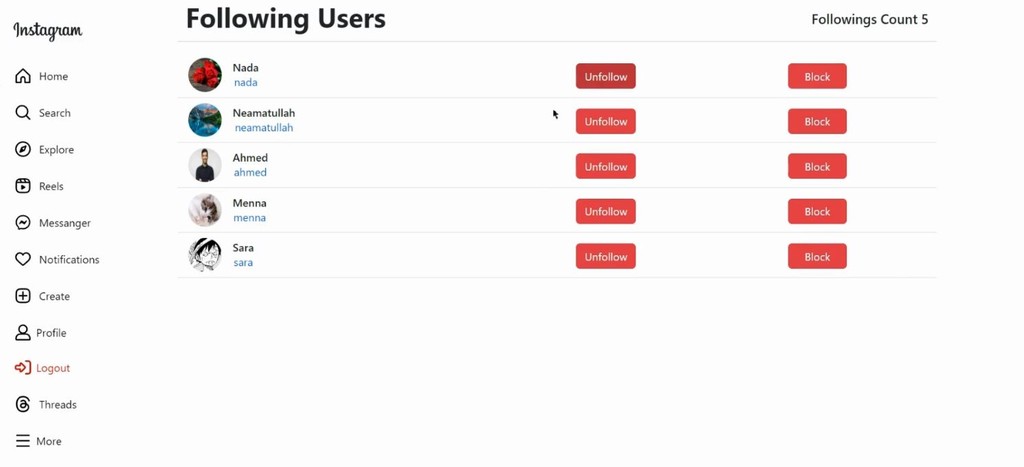Open the Threads icon
This screenshot has width=1024, height=467.
click(23, 404)
